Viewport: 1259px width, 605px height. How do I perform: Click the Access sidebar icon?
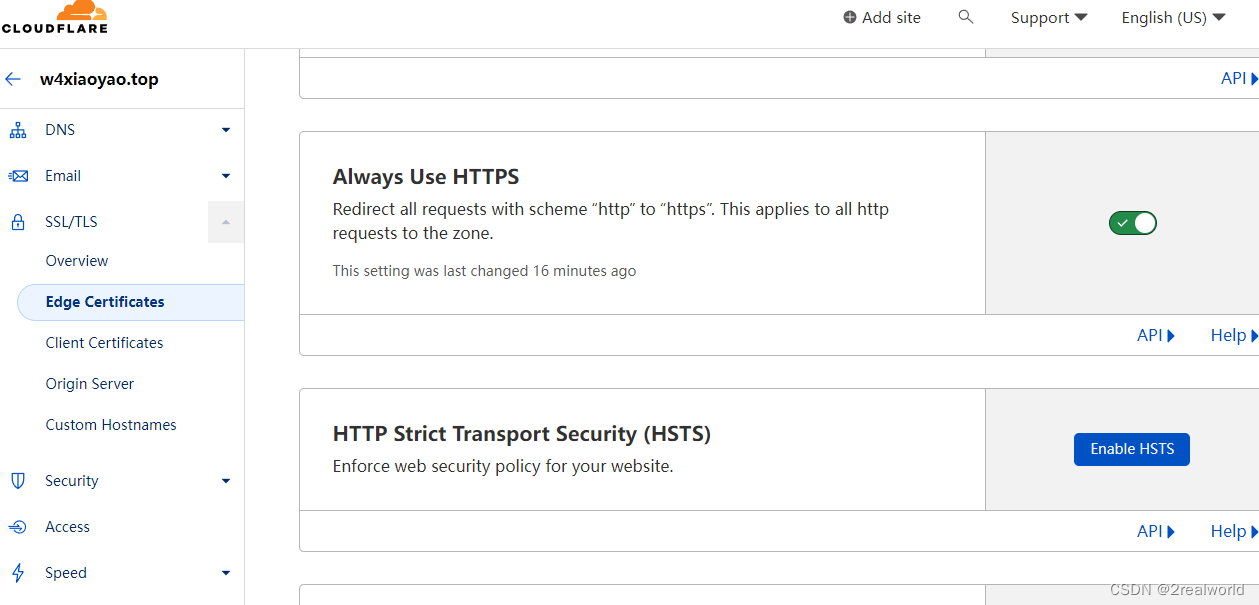(x=18, y=527)
